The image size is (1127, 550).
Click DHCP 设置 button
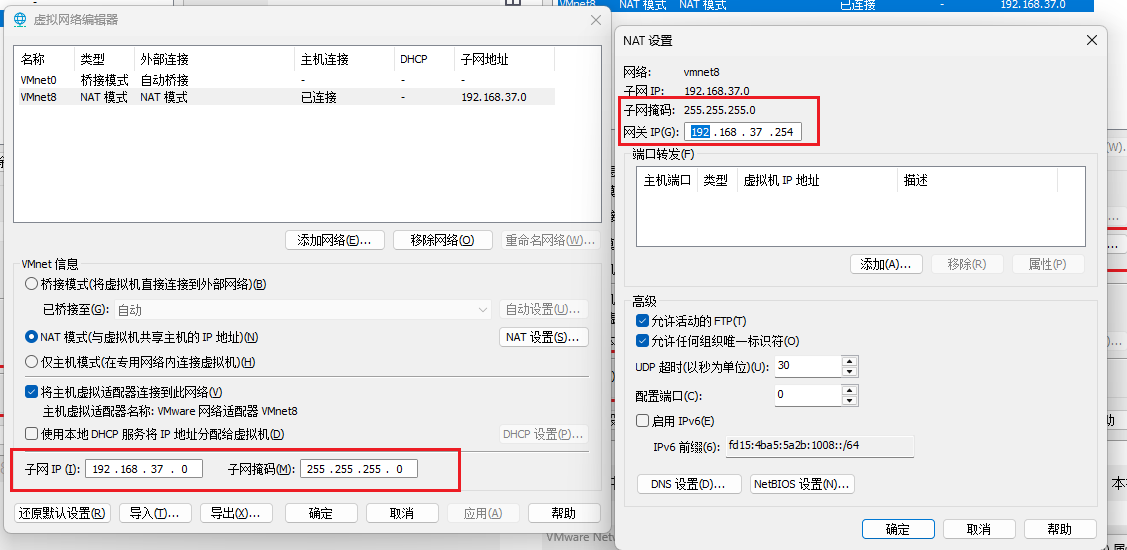(x=544, y=434)
